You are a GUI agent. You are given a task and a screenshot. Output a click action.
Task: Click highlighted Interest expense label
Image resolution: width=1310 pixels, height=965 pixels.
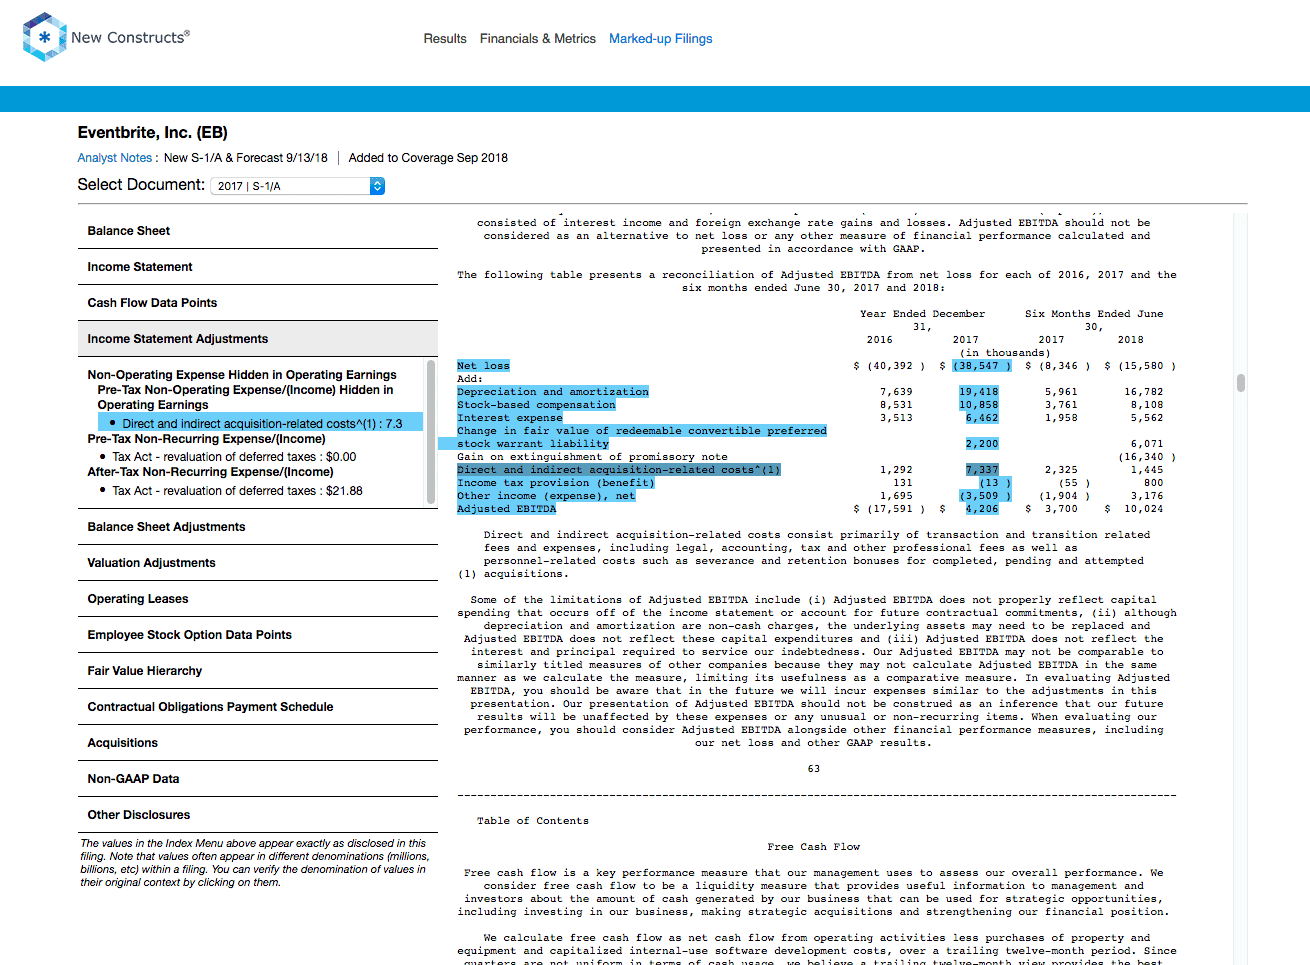click(x=510, y=418)
